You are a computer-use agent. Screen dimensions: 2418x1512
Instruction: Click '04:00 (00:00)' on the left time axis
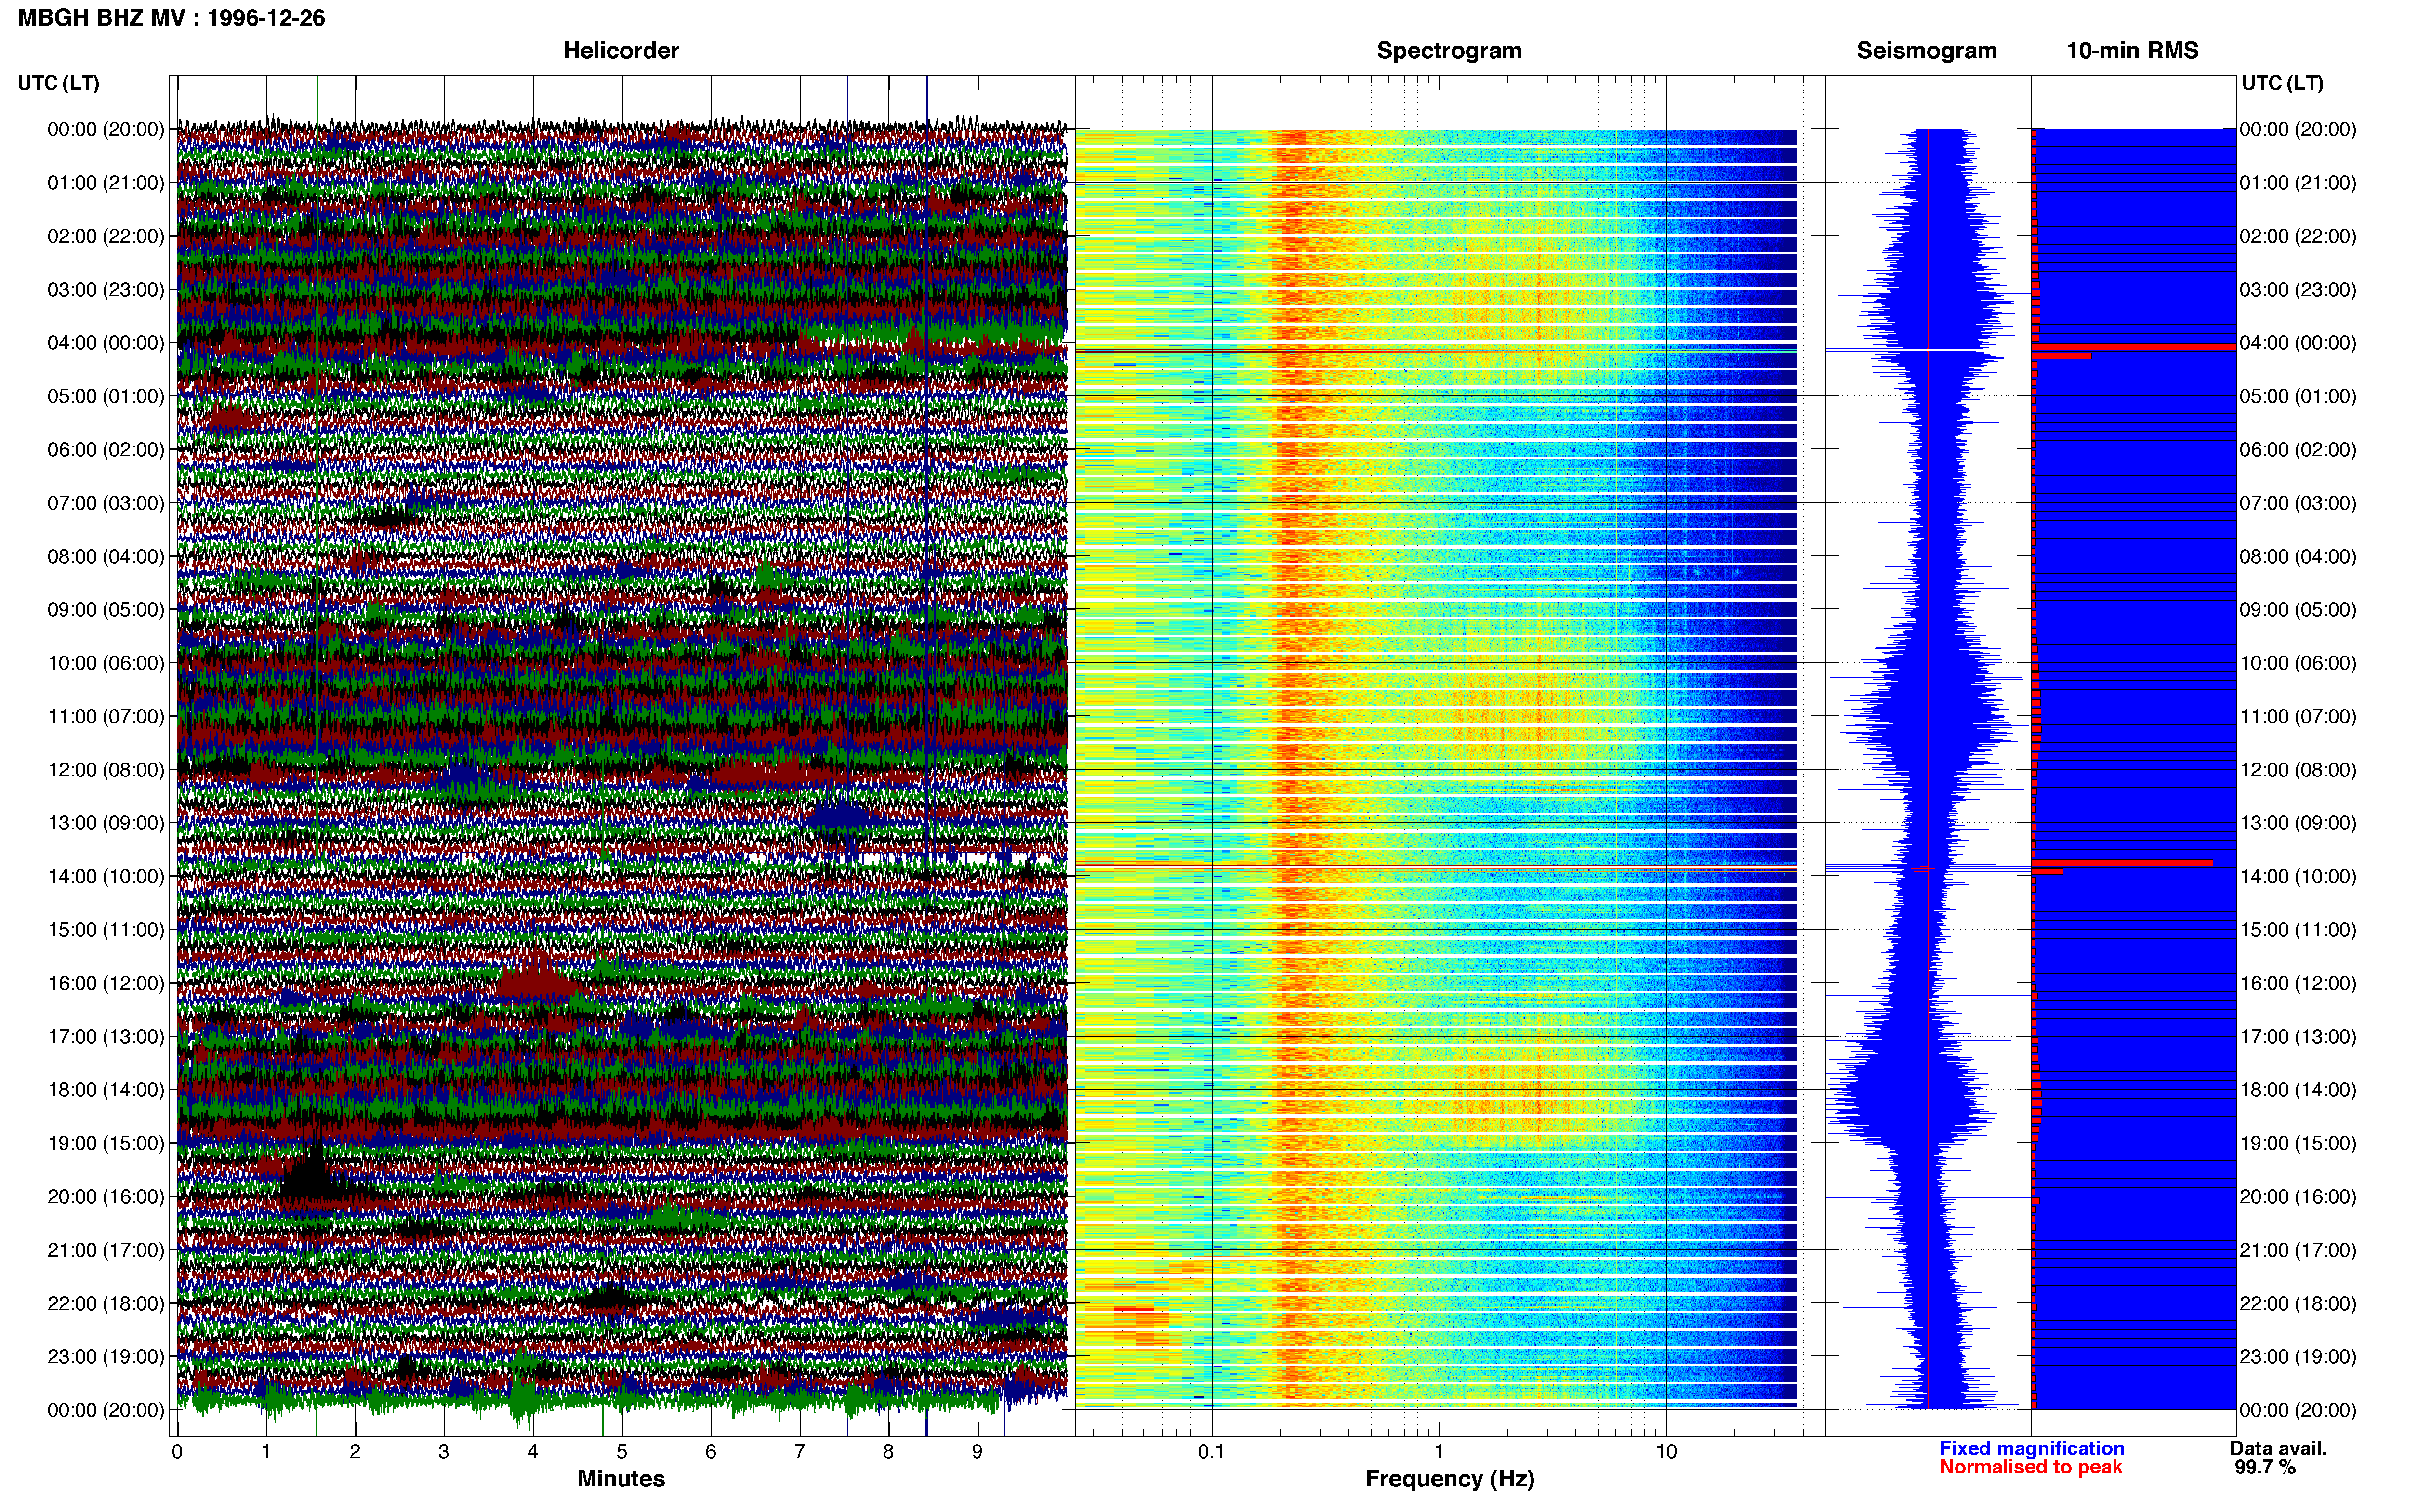tap(106, 343)
